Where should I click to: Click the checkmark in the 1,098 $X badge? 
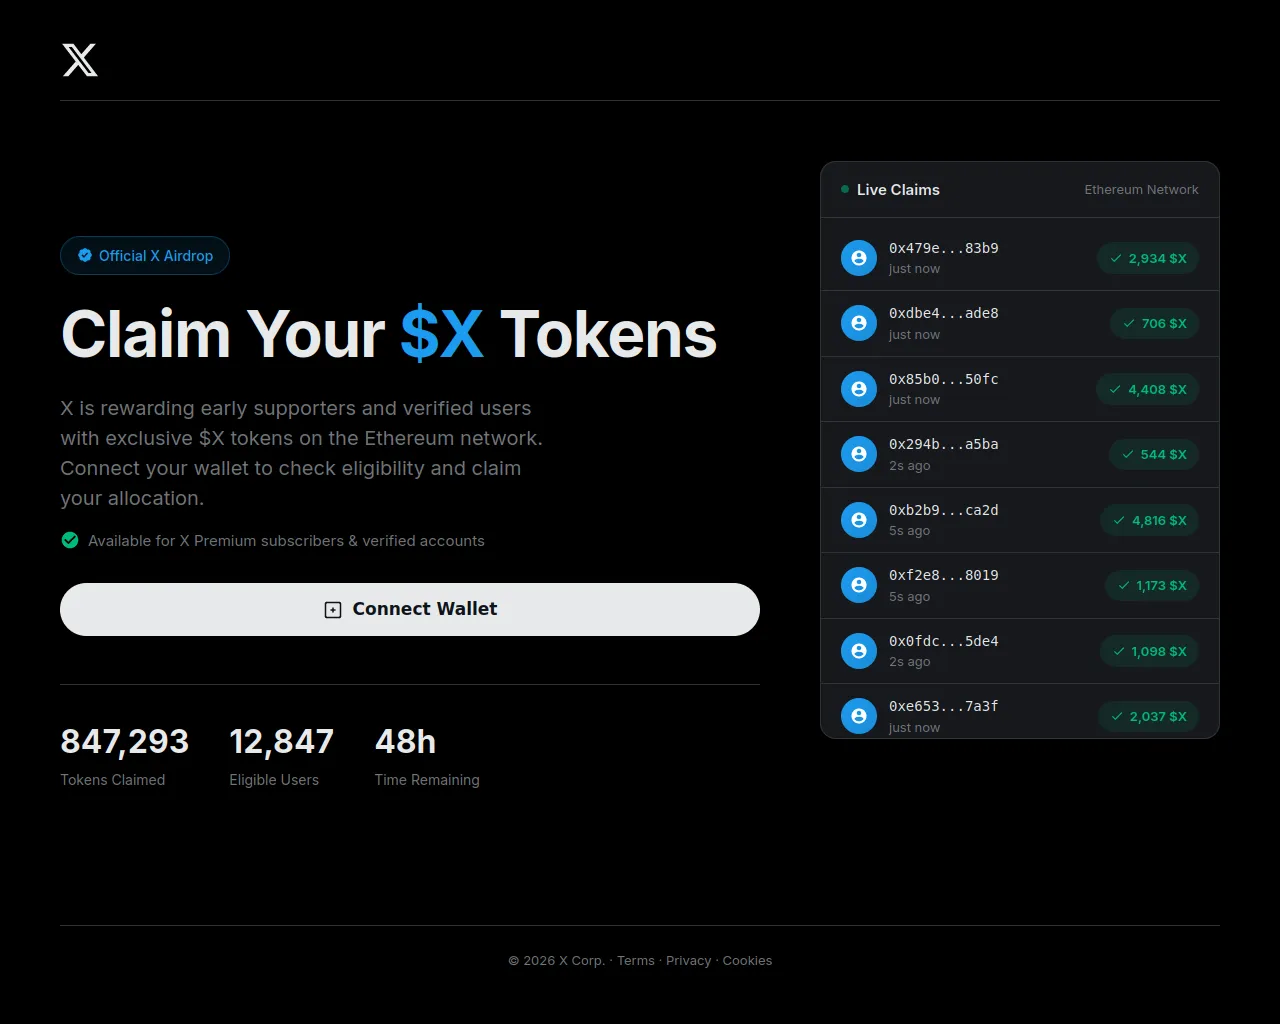pos(1119,651)
